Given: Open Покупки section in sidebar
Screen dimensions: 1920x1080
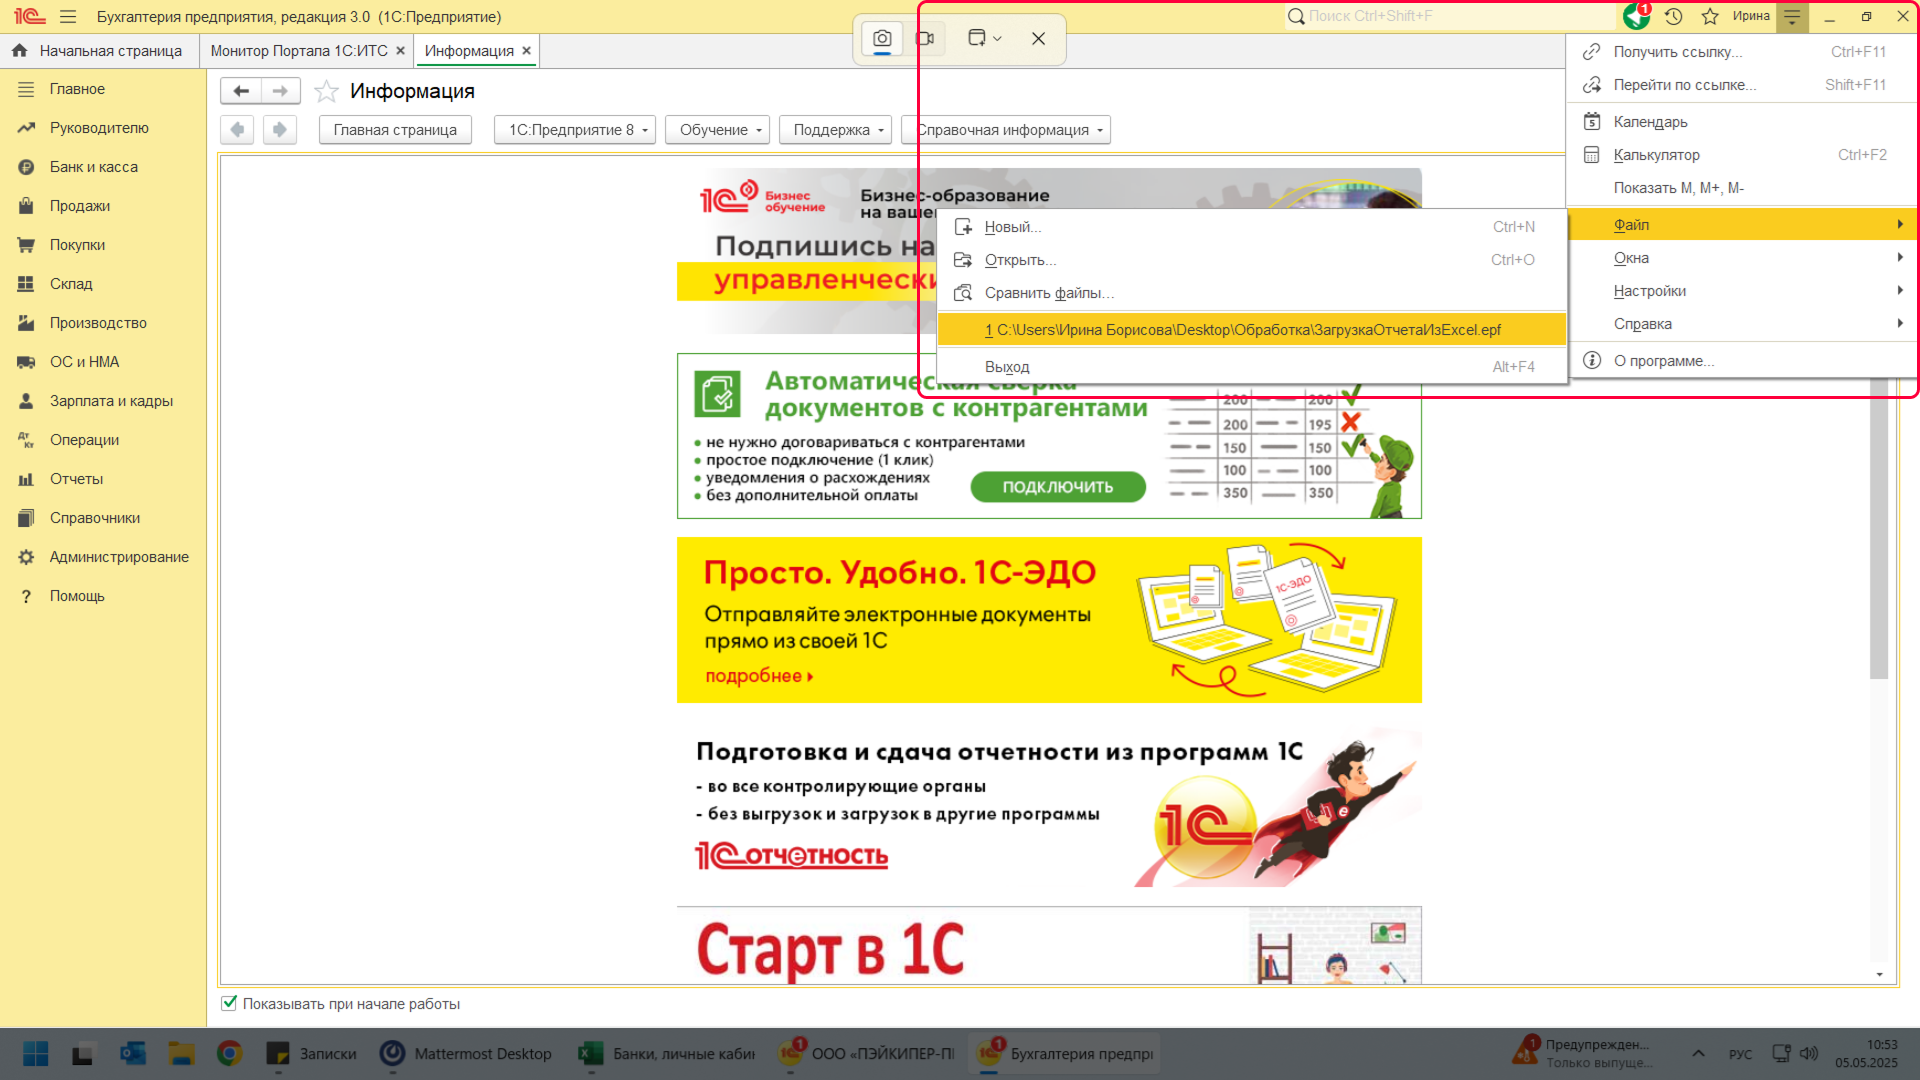Looking at the screenshot, I should [103, 245].
